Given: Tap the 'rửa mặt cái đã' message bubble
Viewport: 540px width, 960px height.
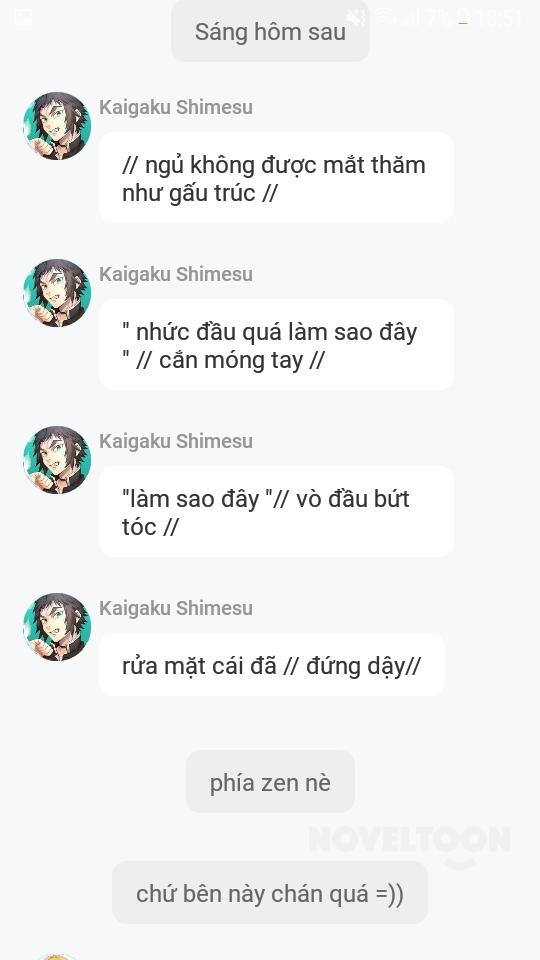Looking at the screenshot, I should [x=272, y=665].
